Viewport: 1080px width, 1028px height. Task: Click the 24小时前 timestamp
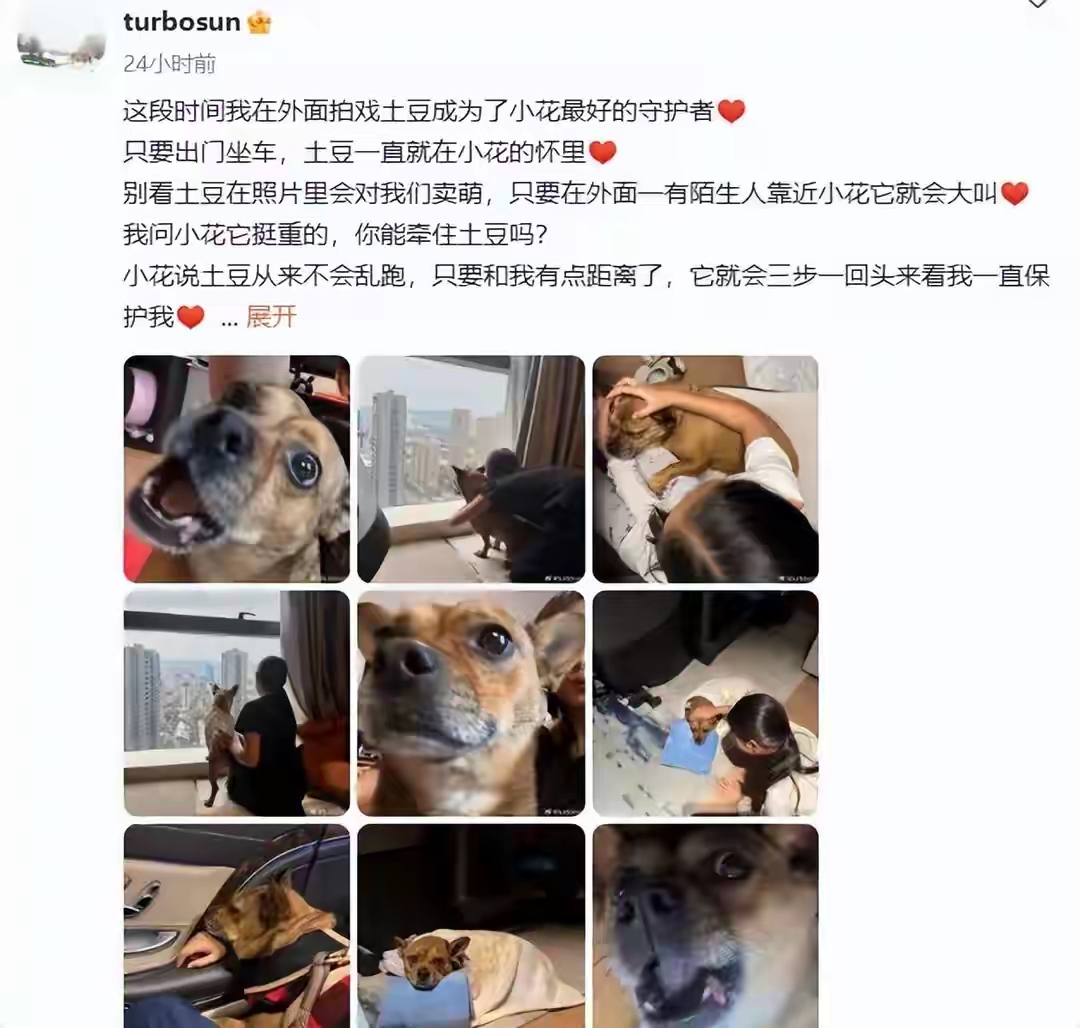pyautogui.click(x=169, y=64)
